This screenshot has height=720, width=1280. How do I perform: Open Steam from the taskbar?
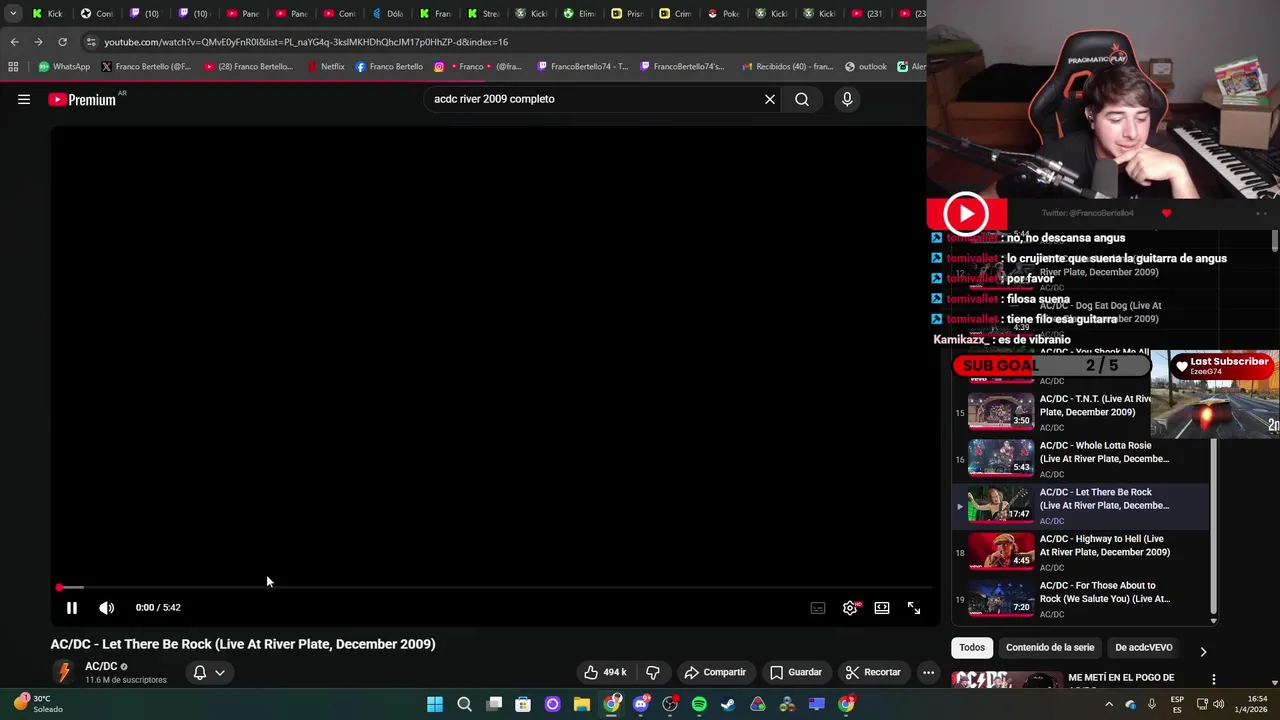(x=728, y=704)
